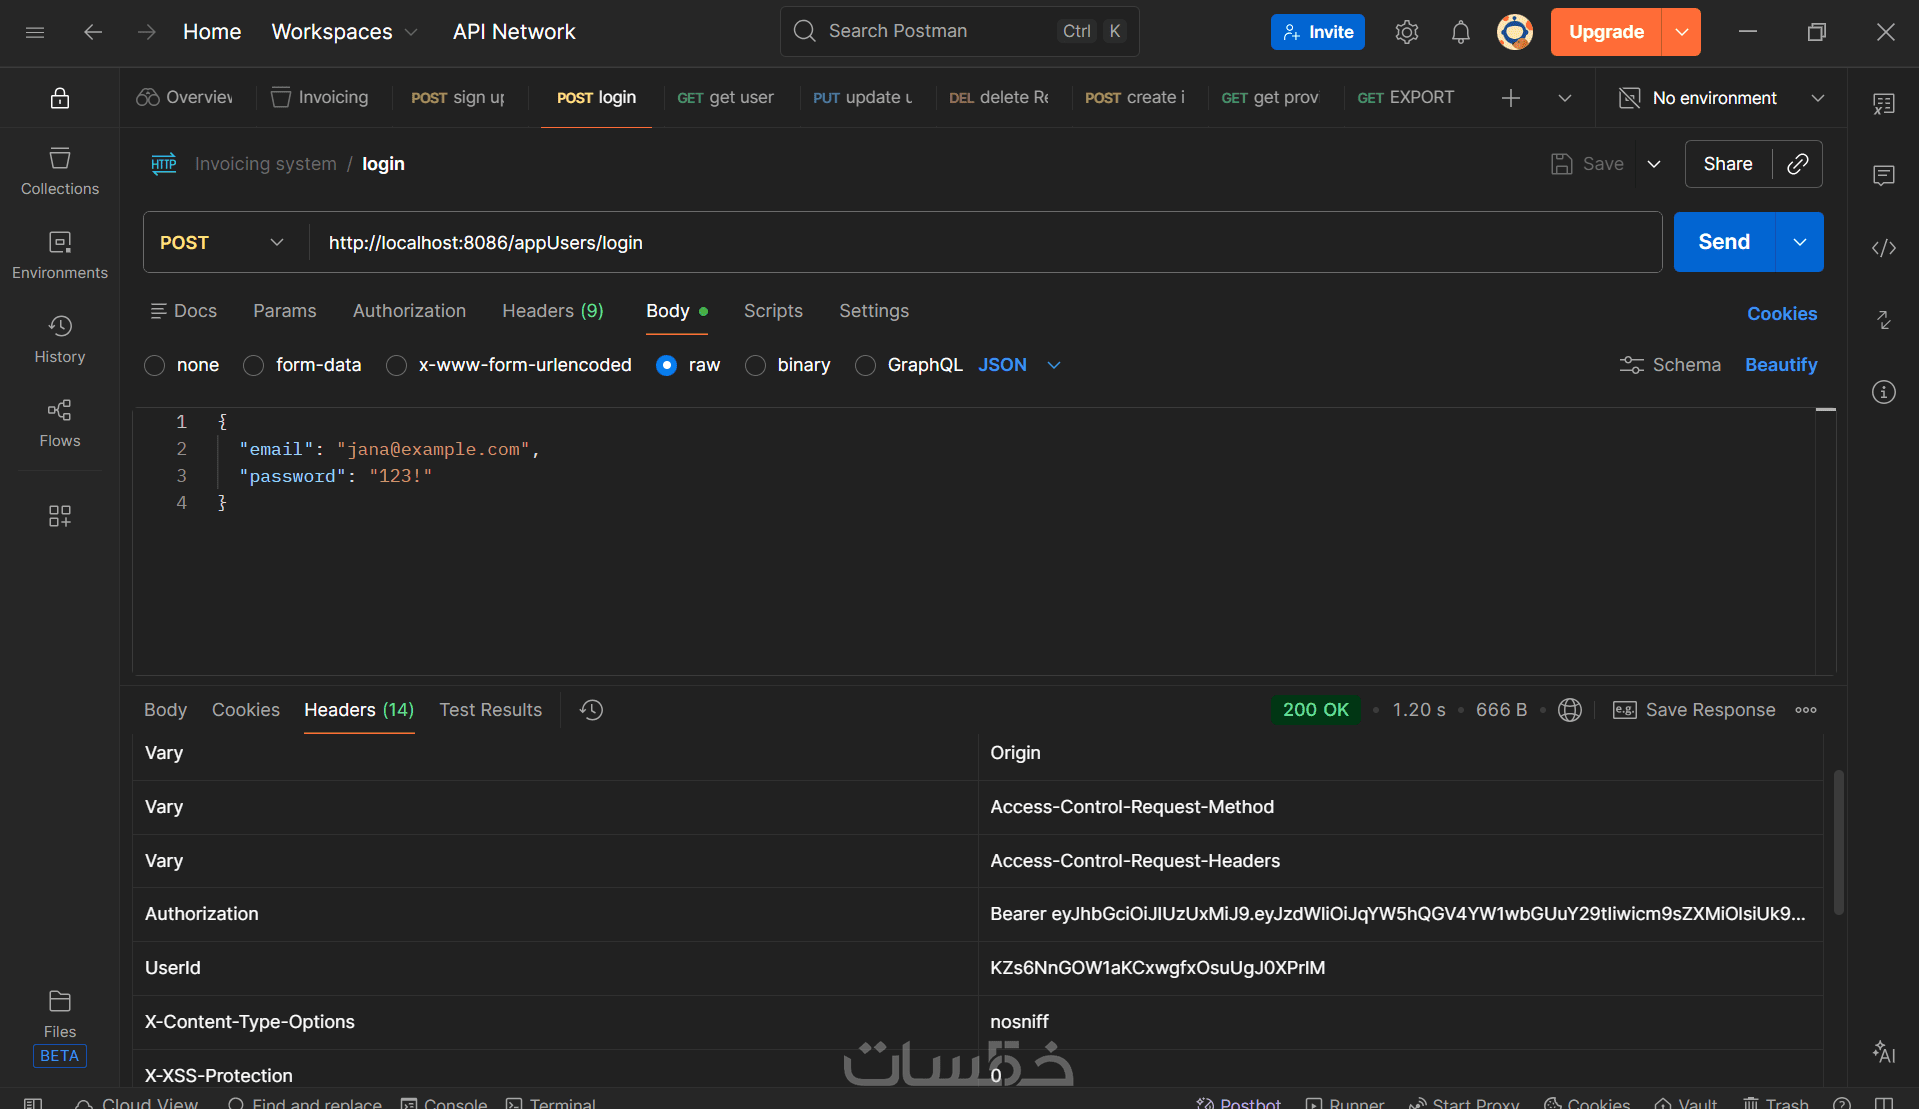The image size is (1919, 1109).
Task: Change the JSON body format dropdown
Action: click(x=1019, y=366)
